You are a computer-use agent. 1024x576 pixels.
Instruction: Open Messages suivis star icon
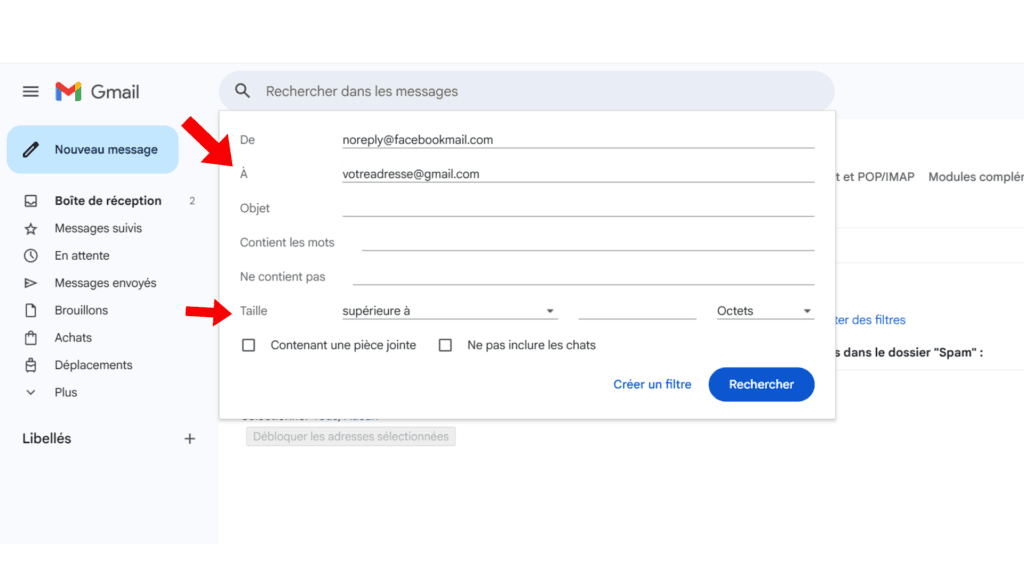click(x=31, y=228)
